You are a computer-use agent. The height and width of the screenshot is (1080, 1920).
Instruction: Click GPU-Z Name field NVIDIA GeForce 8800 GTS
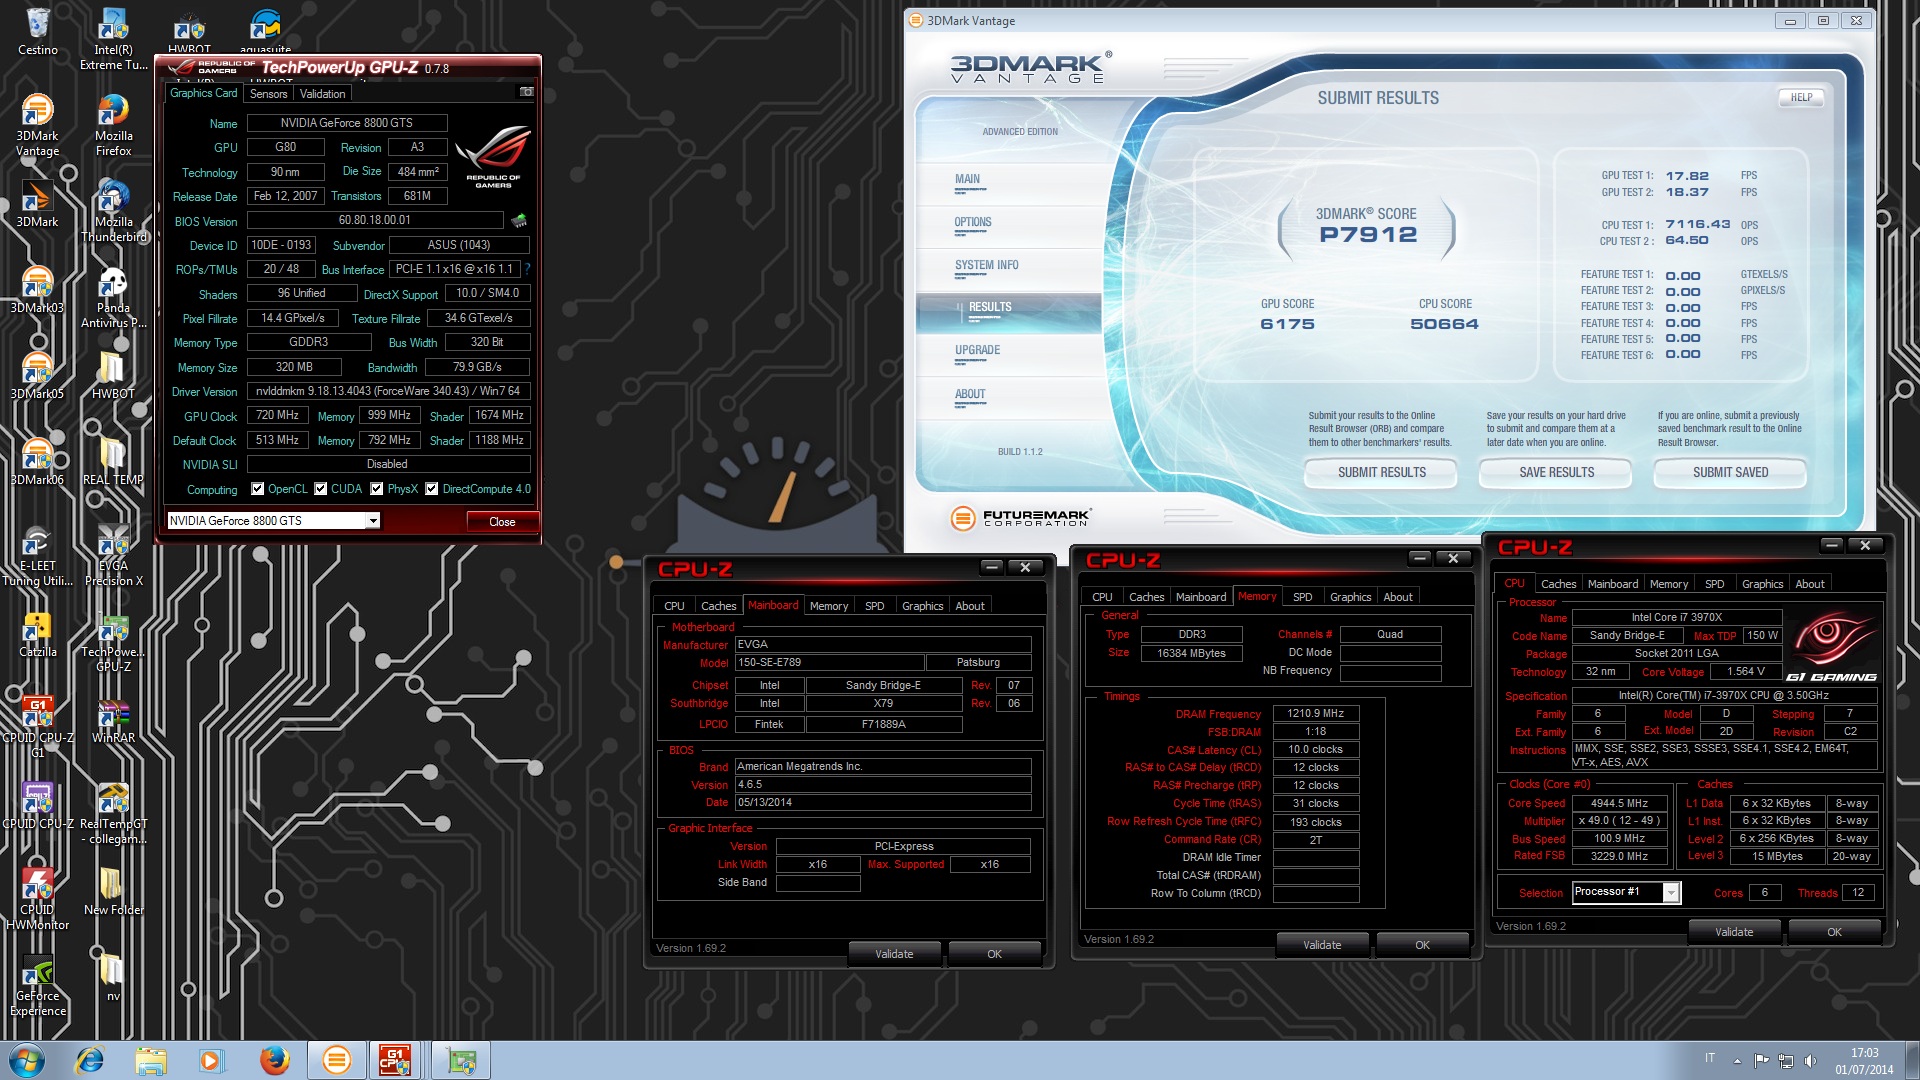point(346,122)
